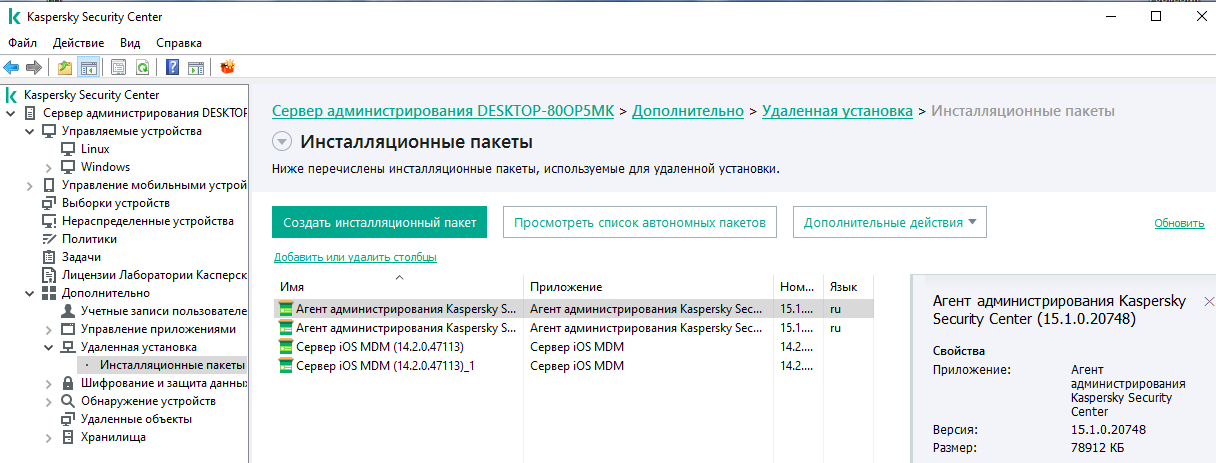Click the Kaspersky logo icon in tree root
This screenshot has width=1216, height=463.
[11, 95]
